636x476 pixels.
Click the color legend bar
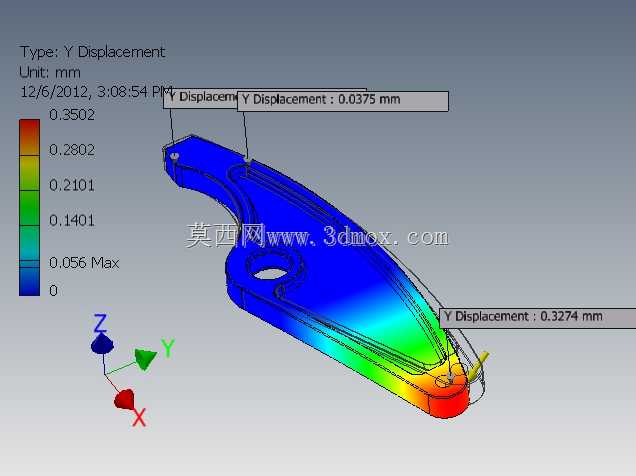click(x=30, y=207)
